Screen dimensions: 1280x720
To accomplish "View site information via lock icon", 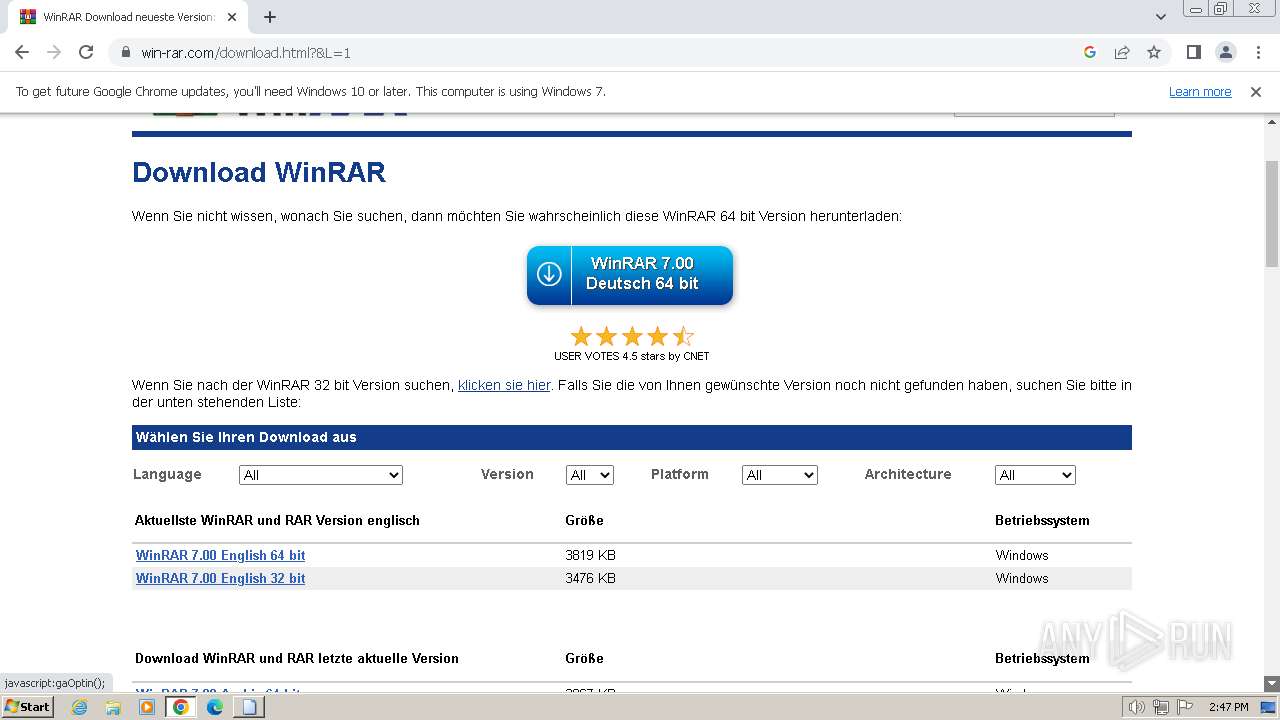I will (x=125, y=52).
